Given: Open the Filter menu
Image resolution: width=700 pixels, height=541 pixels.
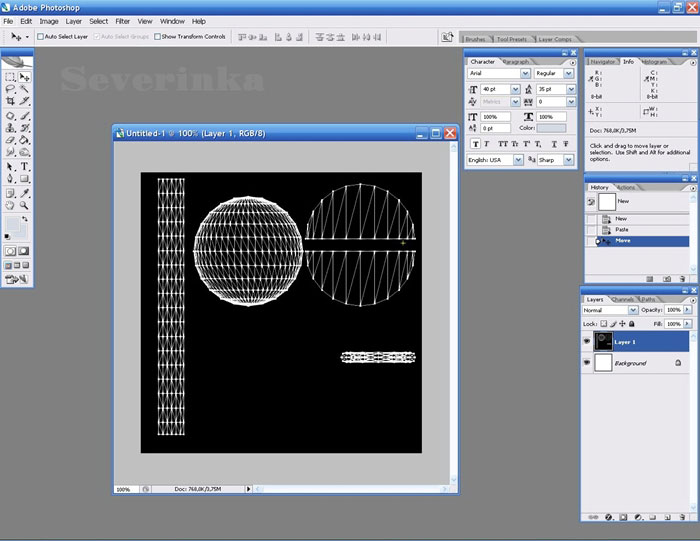Looking at the screenshot, I should tap(122, 21).
